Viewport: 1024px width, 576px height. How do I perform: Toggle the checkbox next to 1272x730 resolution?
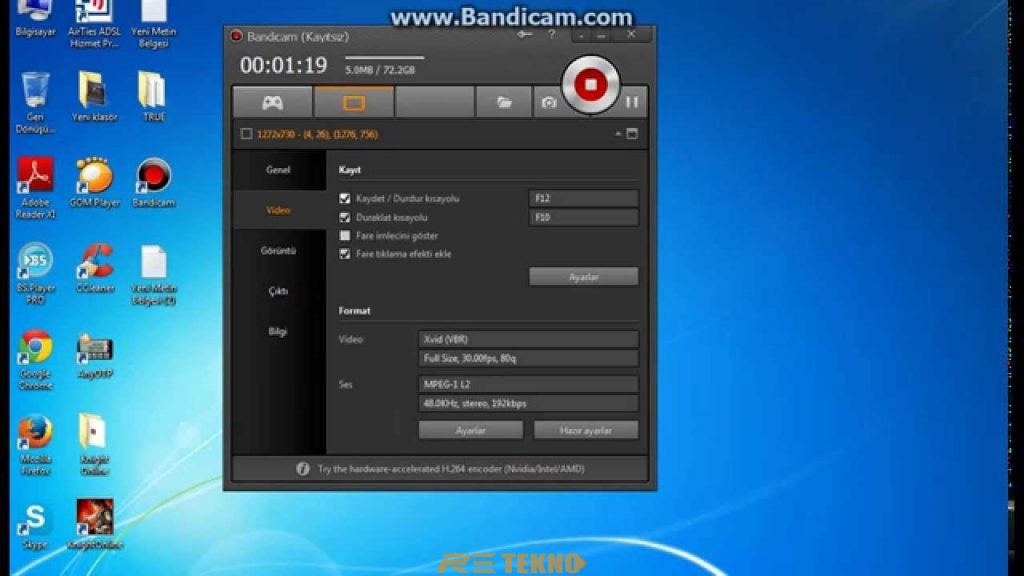click(246, 134)
